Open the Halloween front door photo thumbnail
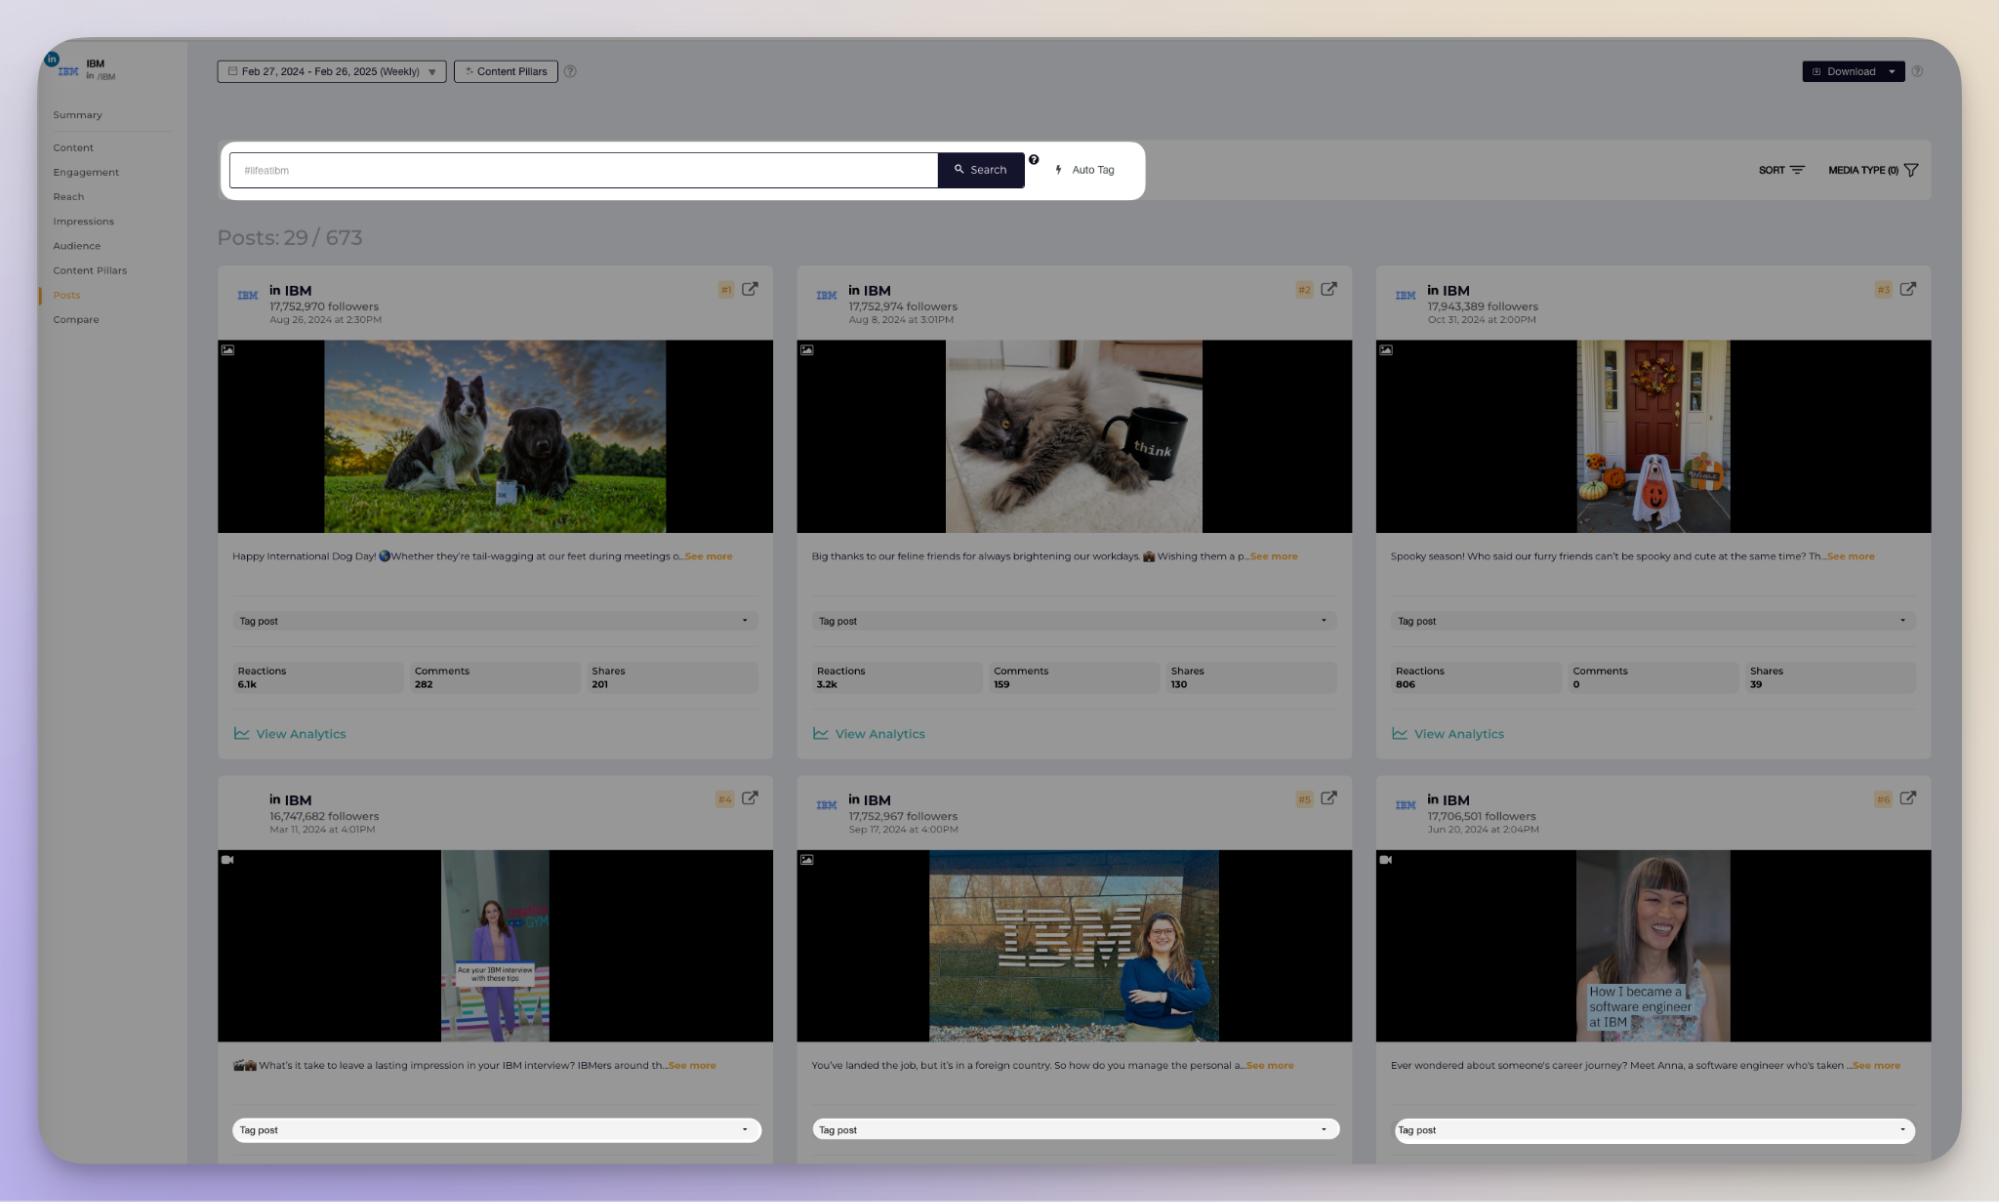Screen dimensions: 1999x1202 tap(1653, 436)
